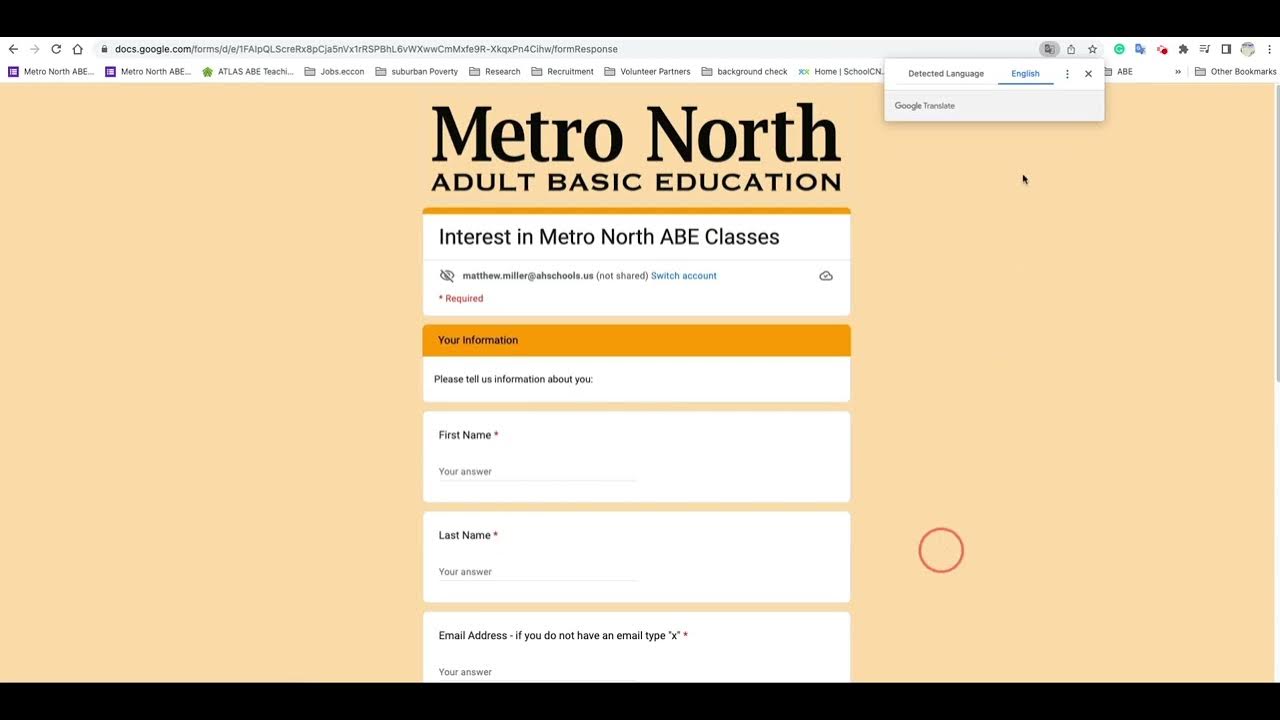Click the Google Translate icon in address bar
Image resolution: width=1280 pixels, height=720 pixels.
pyautogui.click(x=1049, y=49)
